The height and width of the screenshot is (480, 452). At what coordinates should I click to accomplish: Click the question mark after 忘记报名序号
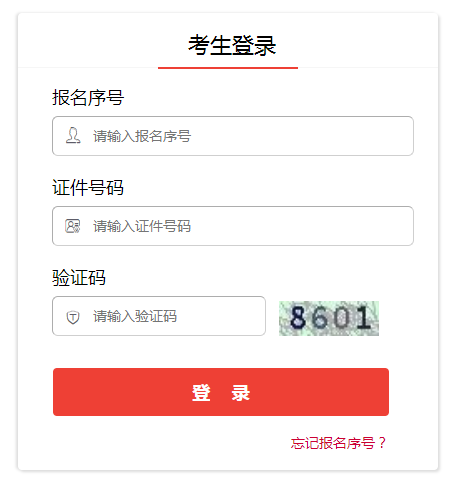click(x=382, y=443)
